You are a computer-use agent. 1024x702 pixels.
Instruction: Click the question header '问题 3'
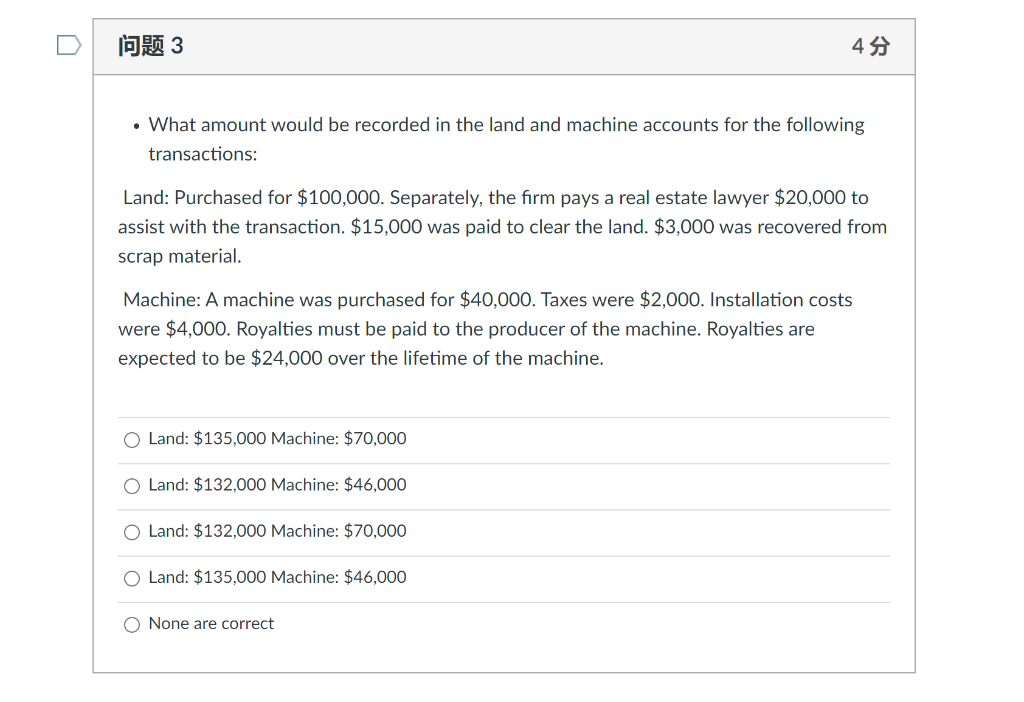point(151,46)
